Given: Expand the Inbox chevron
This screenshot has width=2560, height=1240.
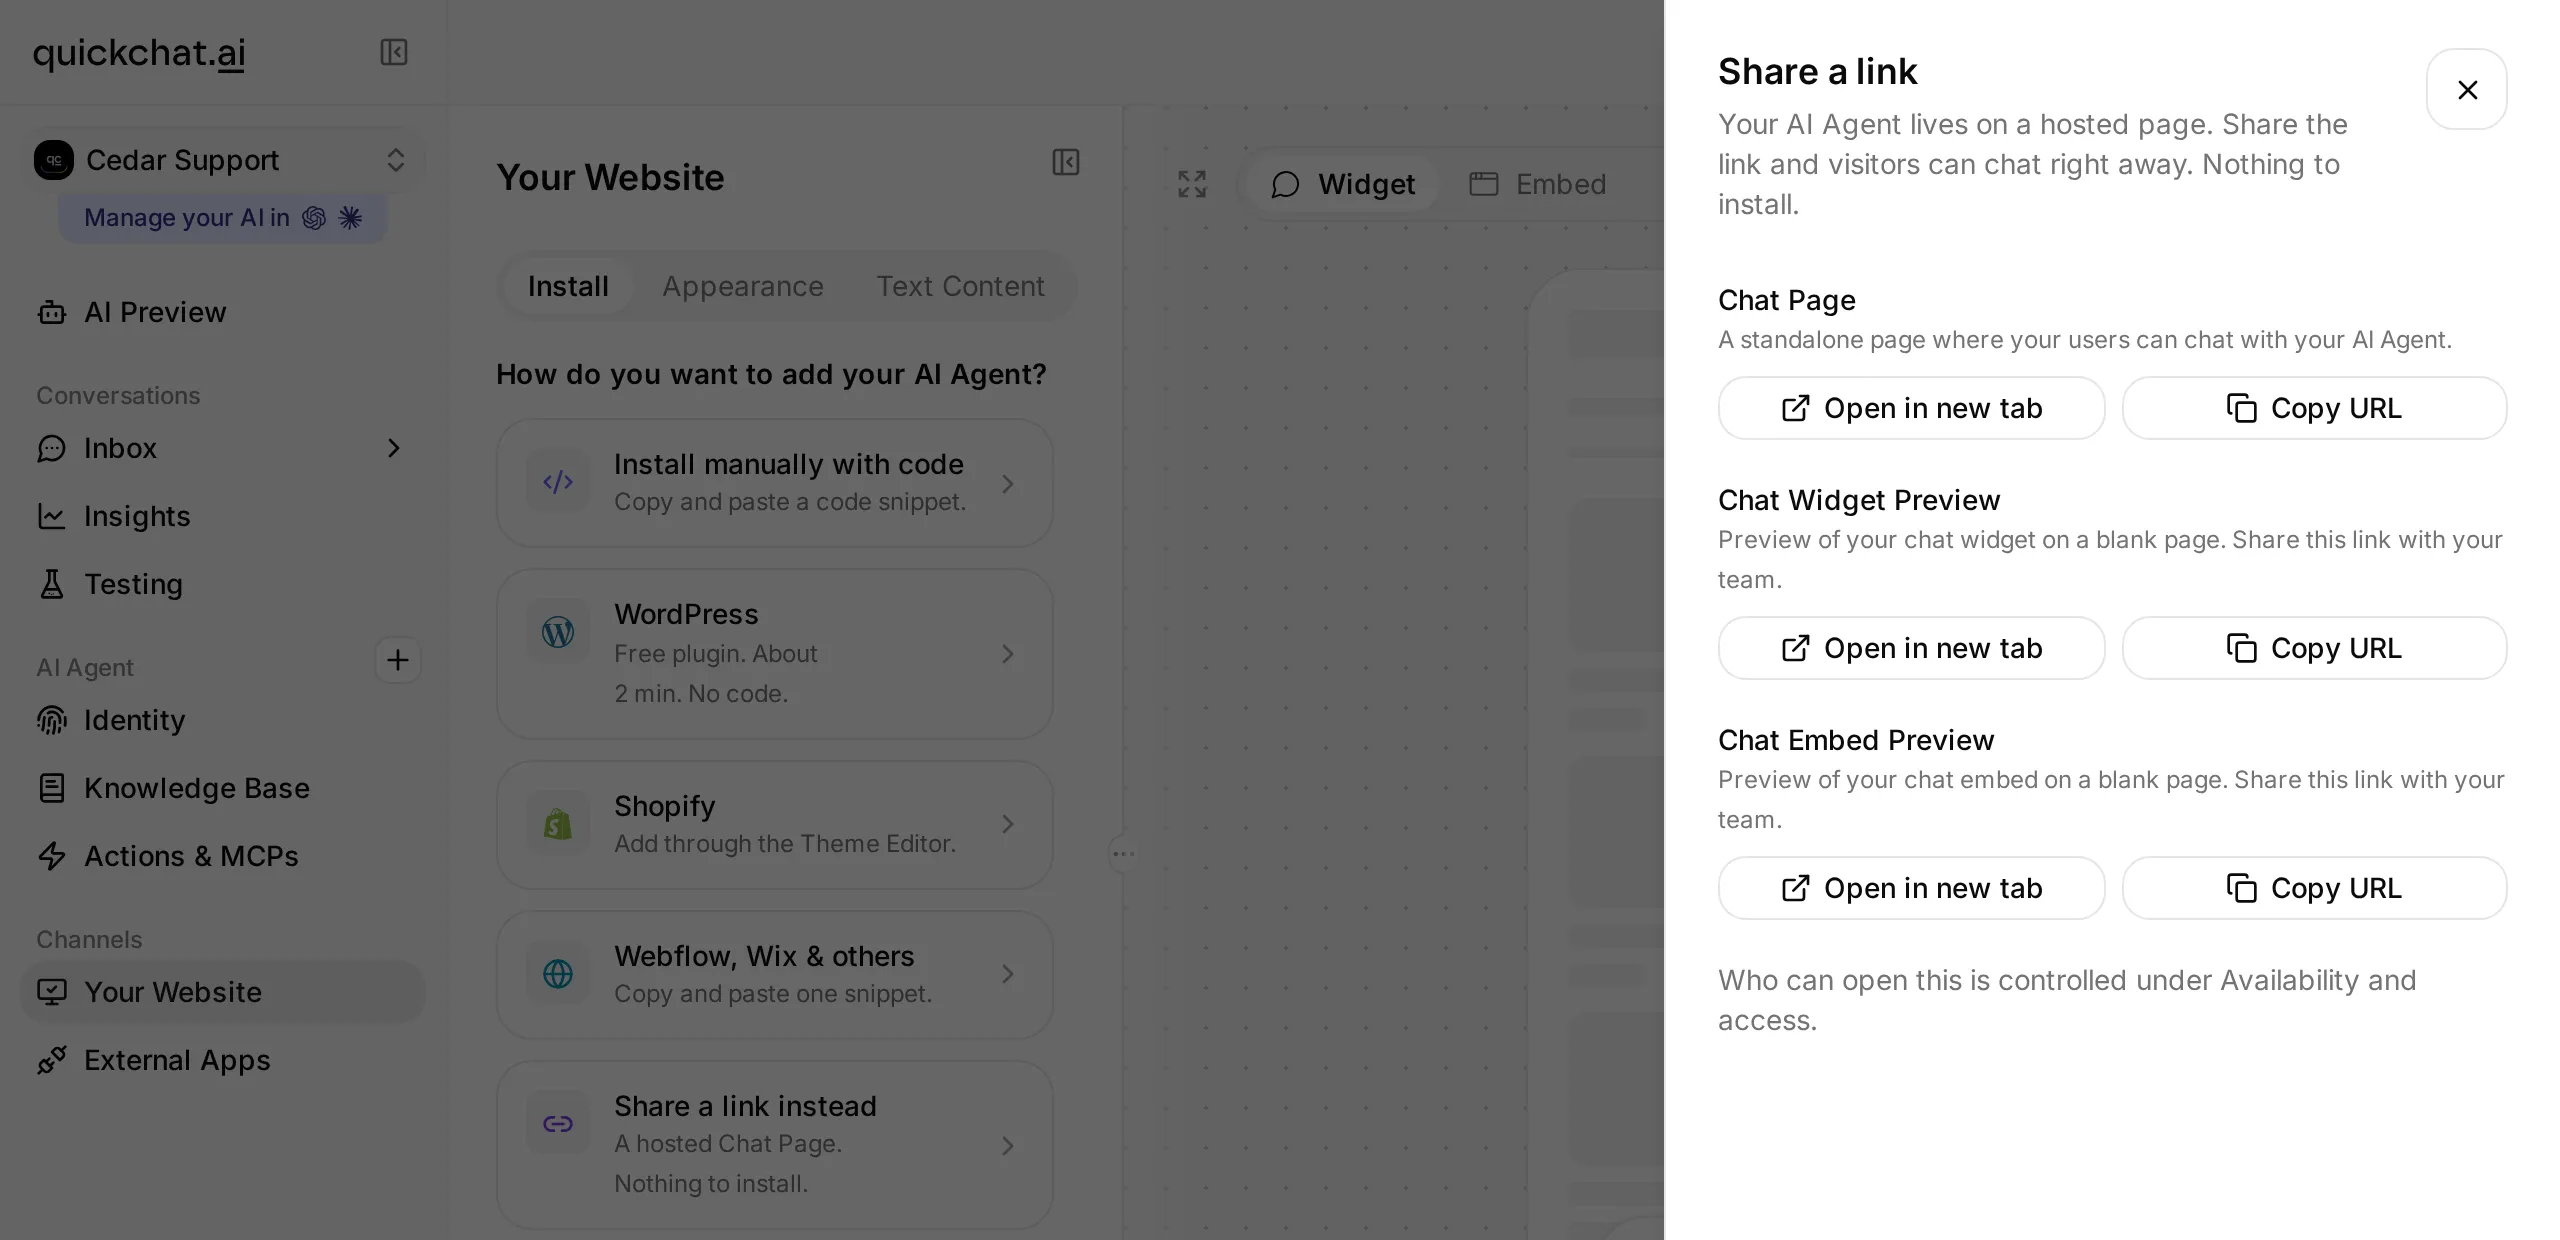Looking at the screenshot, I should pyautogui.click(x=394, y=448).
